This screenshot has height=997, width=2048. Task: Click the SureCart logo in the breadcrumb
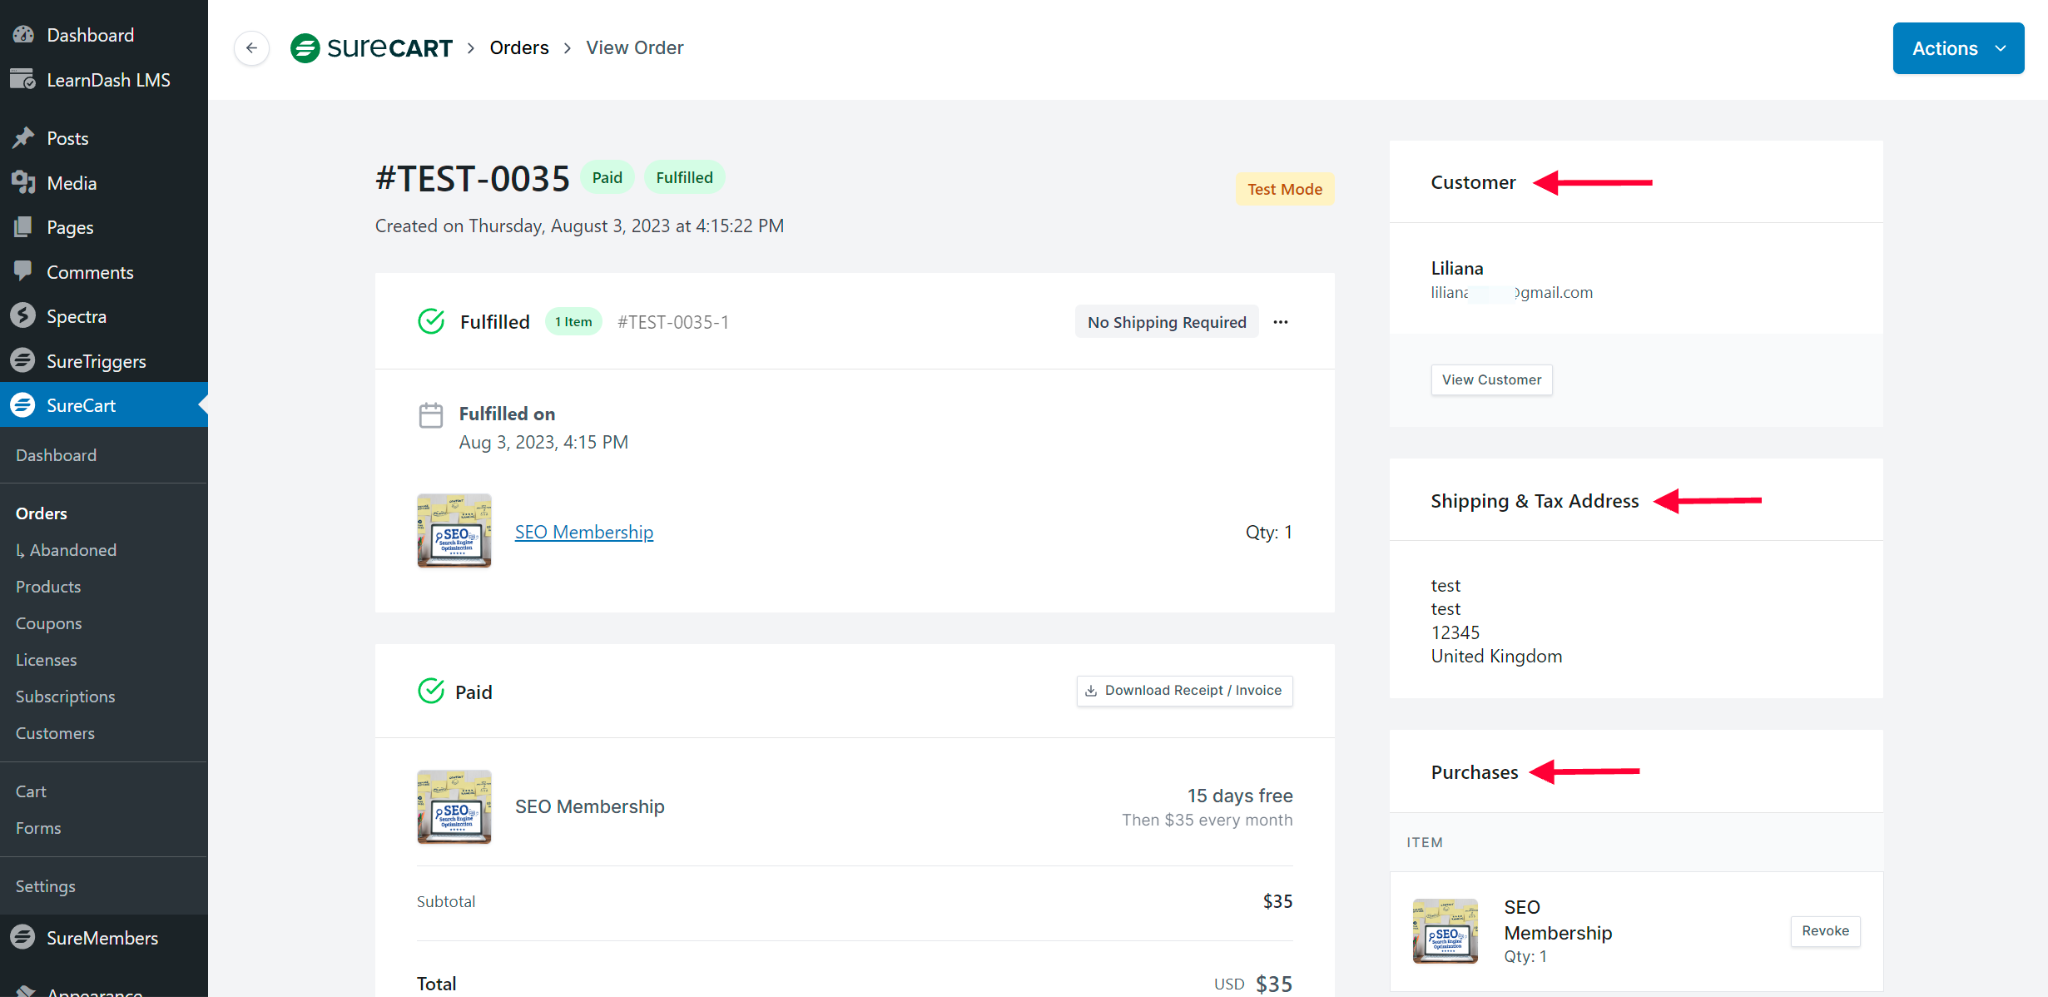click(371, 47)
